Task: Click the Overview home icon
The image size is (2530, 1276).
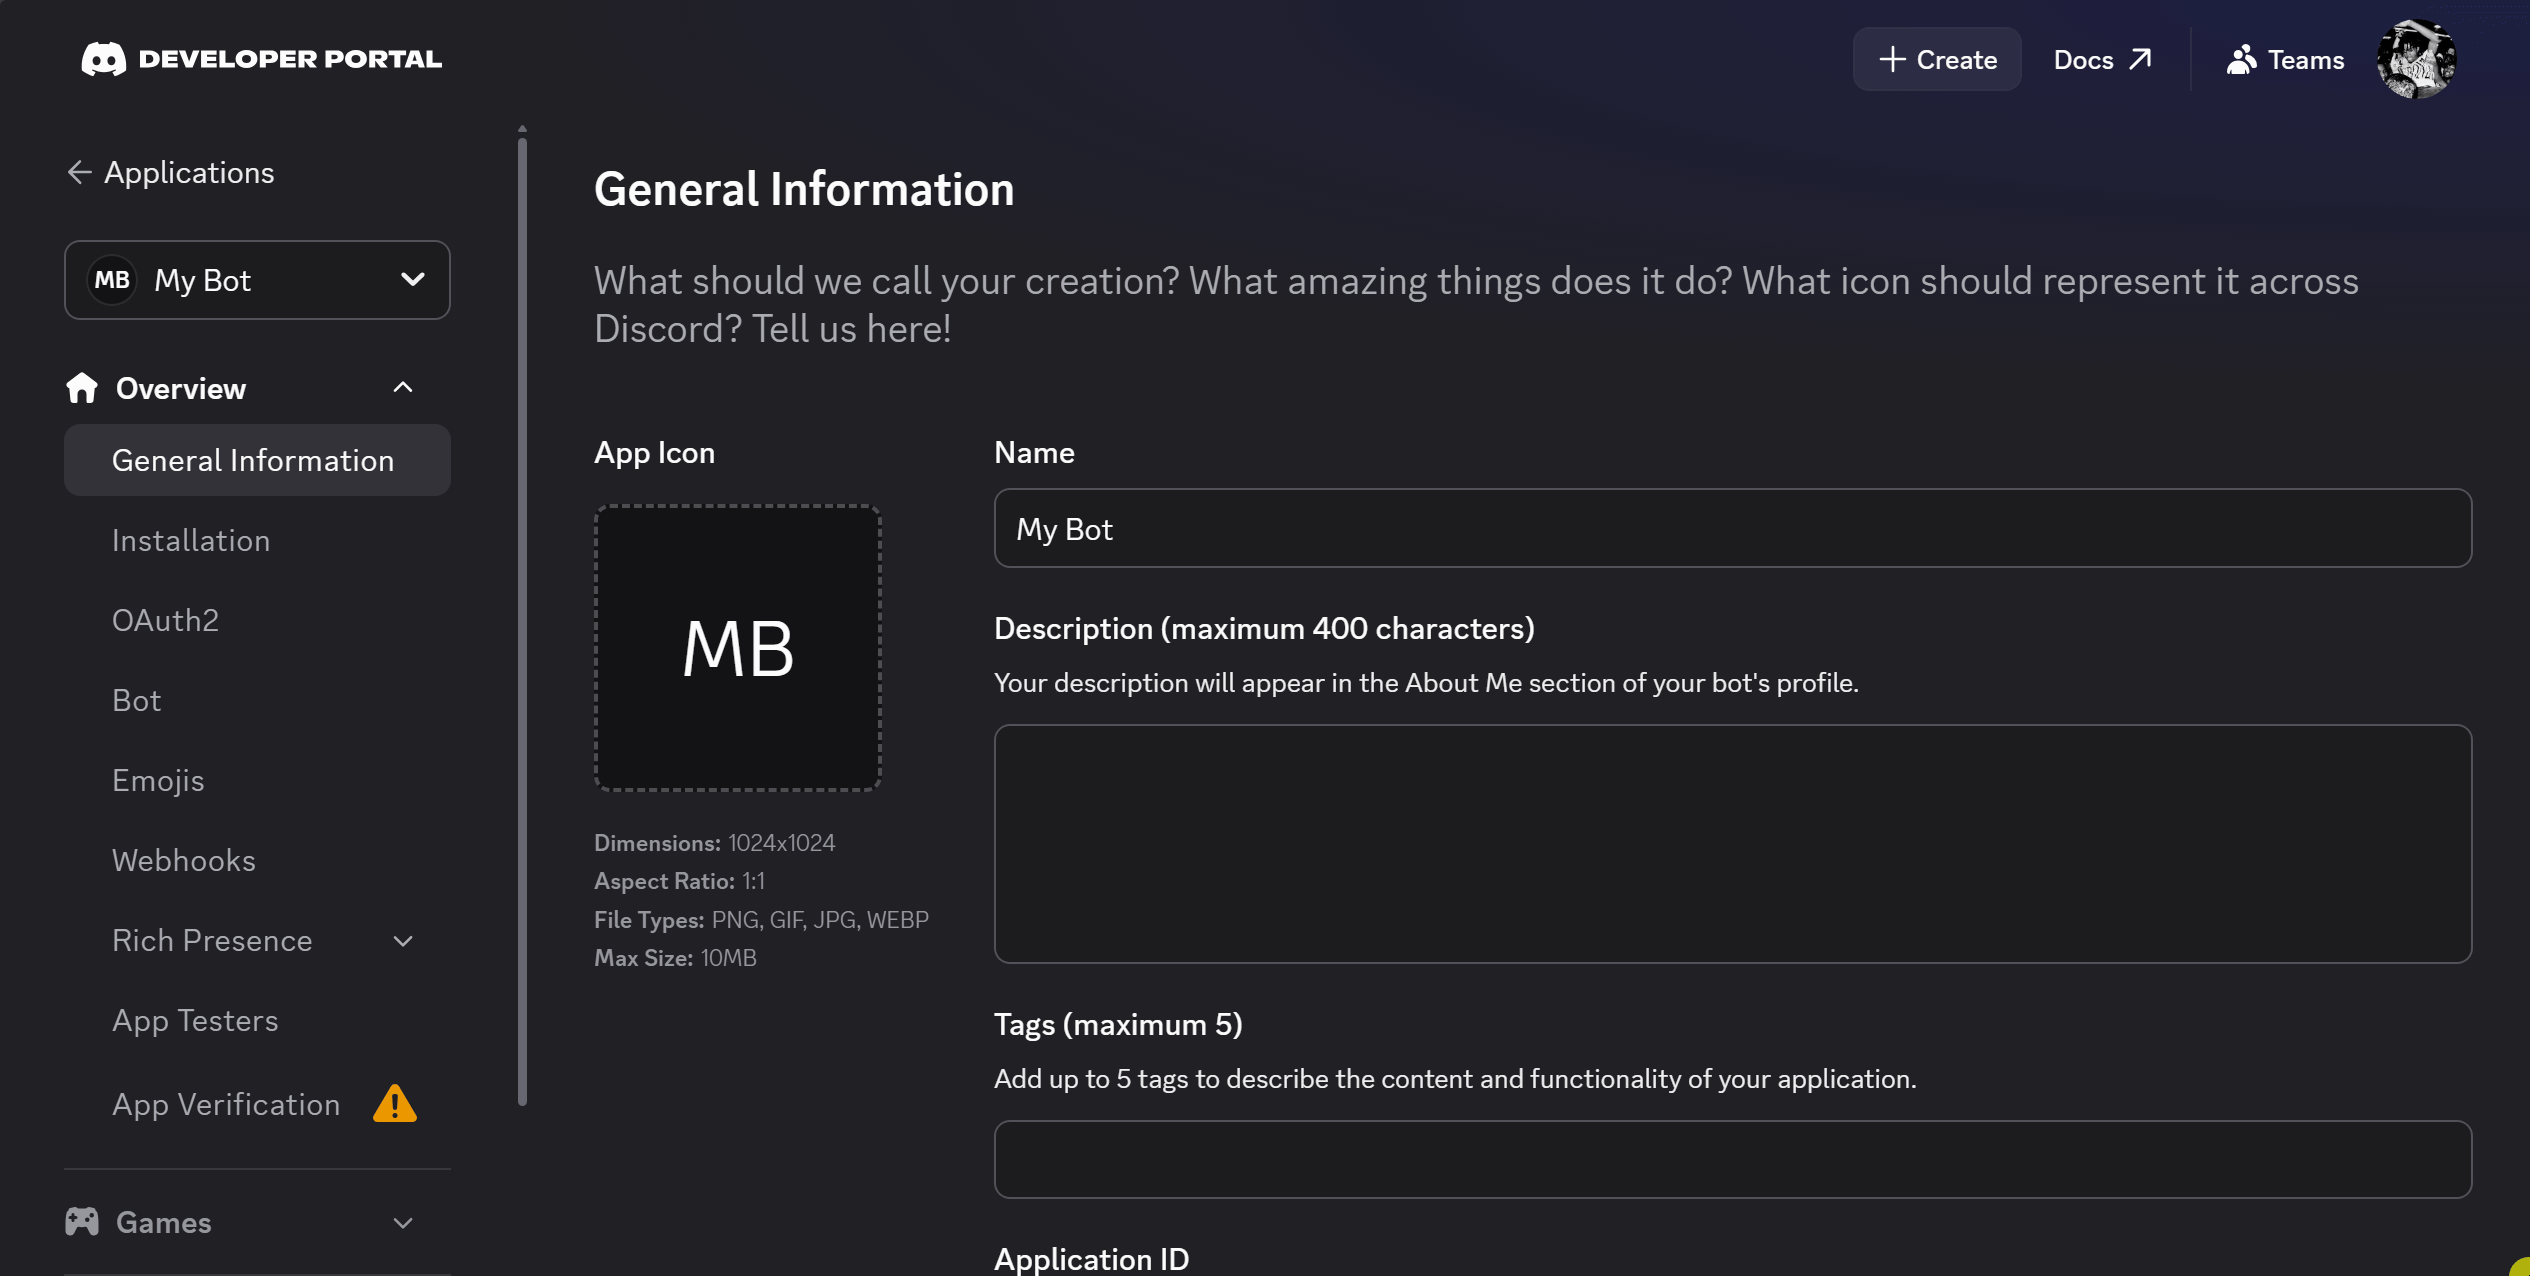Action: point(82,388)
